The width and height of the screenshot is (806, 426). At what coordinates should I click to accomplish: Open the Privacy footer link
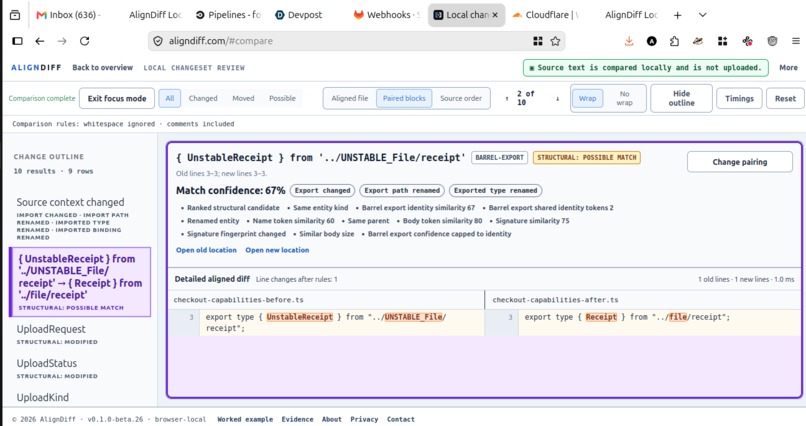click(x=364, y=419)
